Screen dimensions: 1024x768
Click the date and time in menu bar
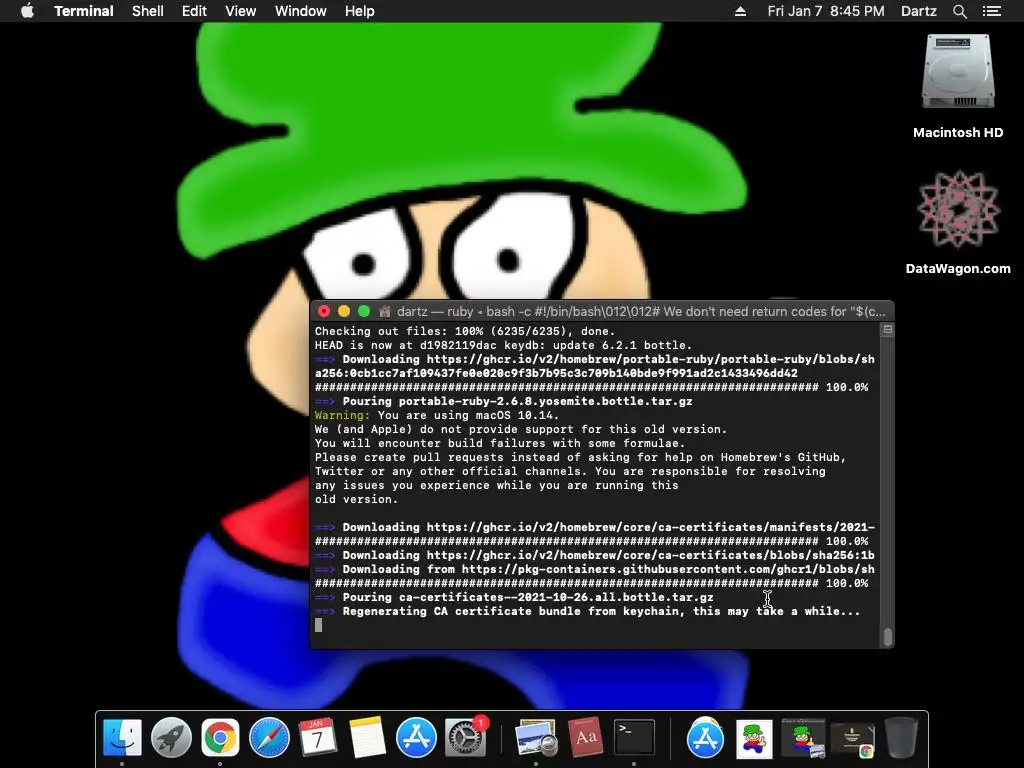tap(825, 11)
